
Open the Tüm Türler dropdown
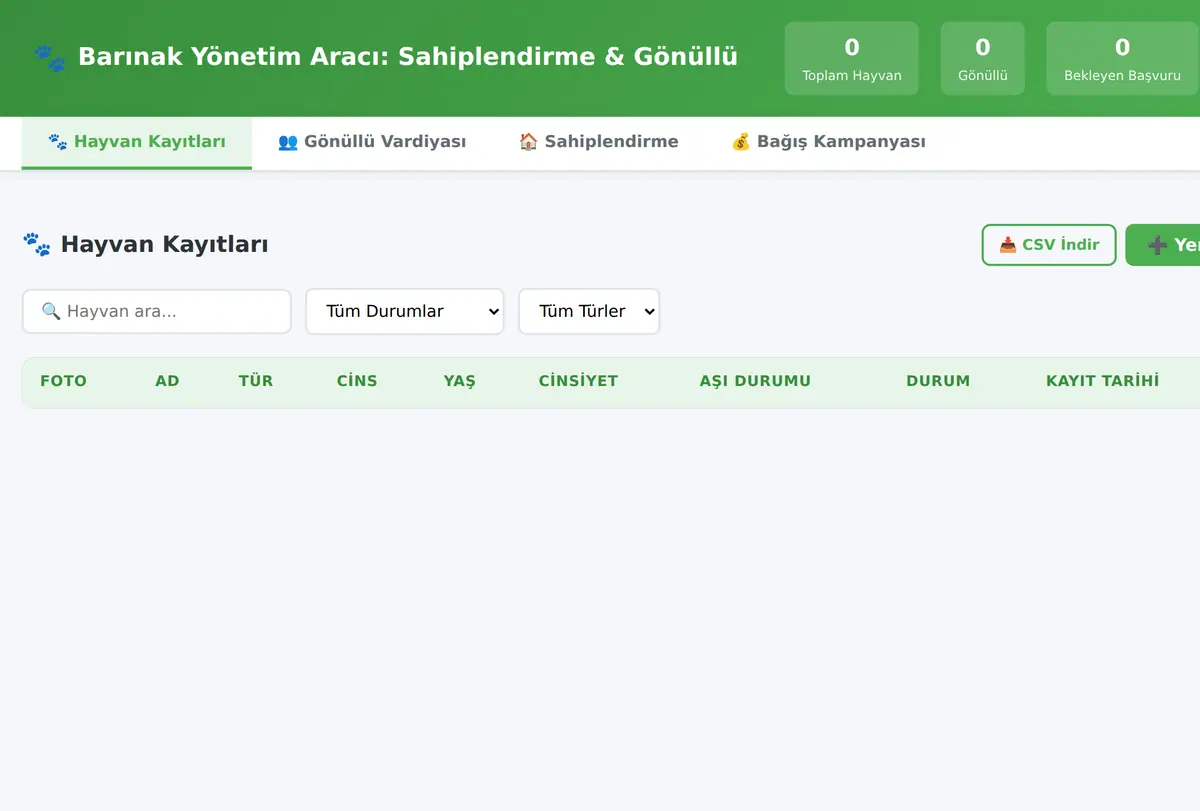[x=589, y=311]
